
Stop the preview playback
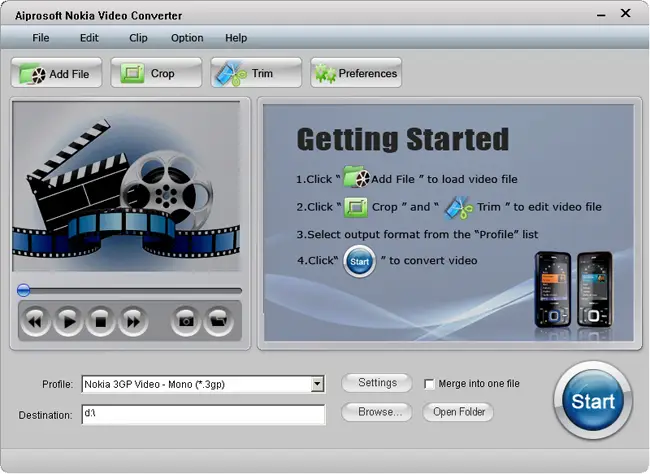click(100, 321)
